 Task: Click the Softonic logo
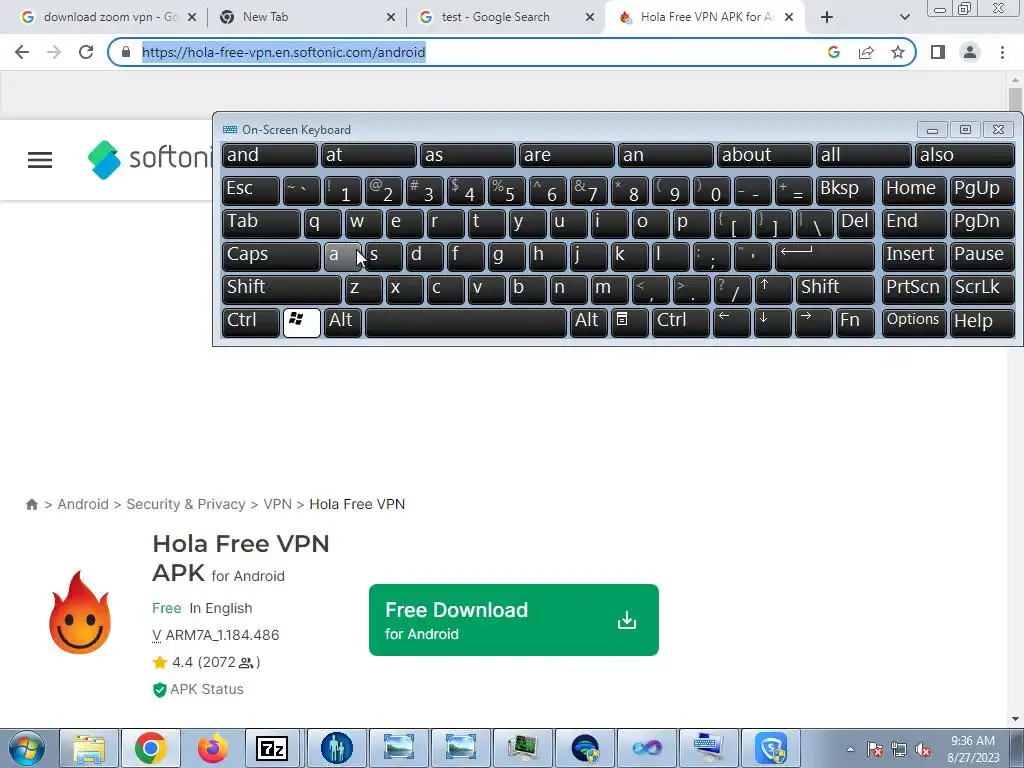(x=150, y=159)
